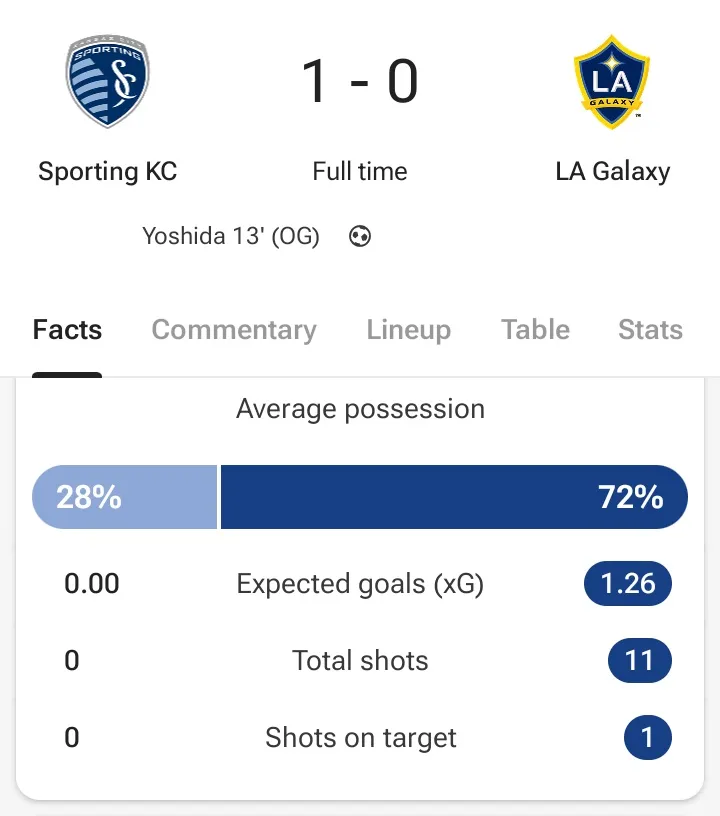The height and width of the screenshot is (816, 720).
Task: Click the shots on target badge showing 1
Action: point(647,738)
